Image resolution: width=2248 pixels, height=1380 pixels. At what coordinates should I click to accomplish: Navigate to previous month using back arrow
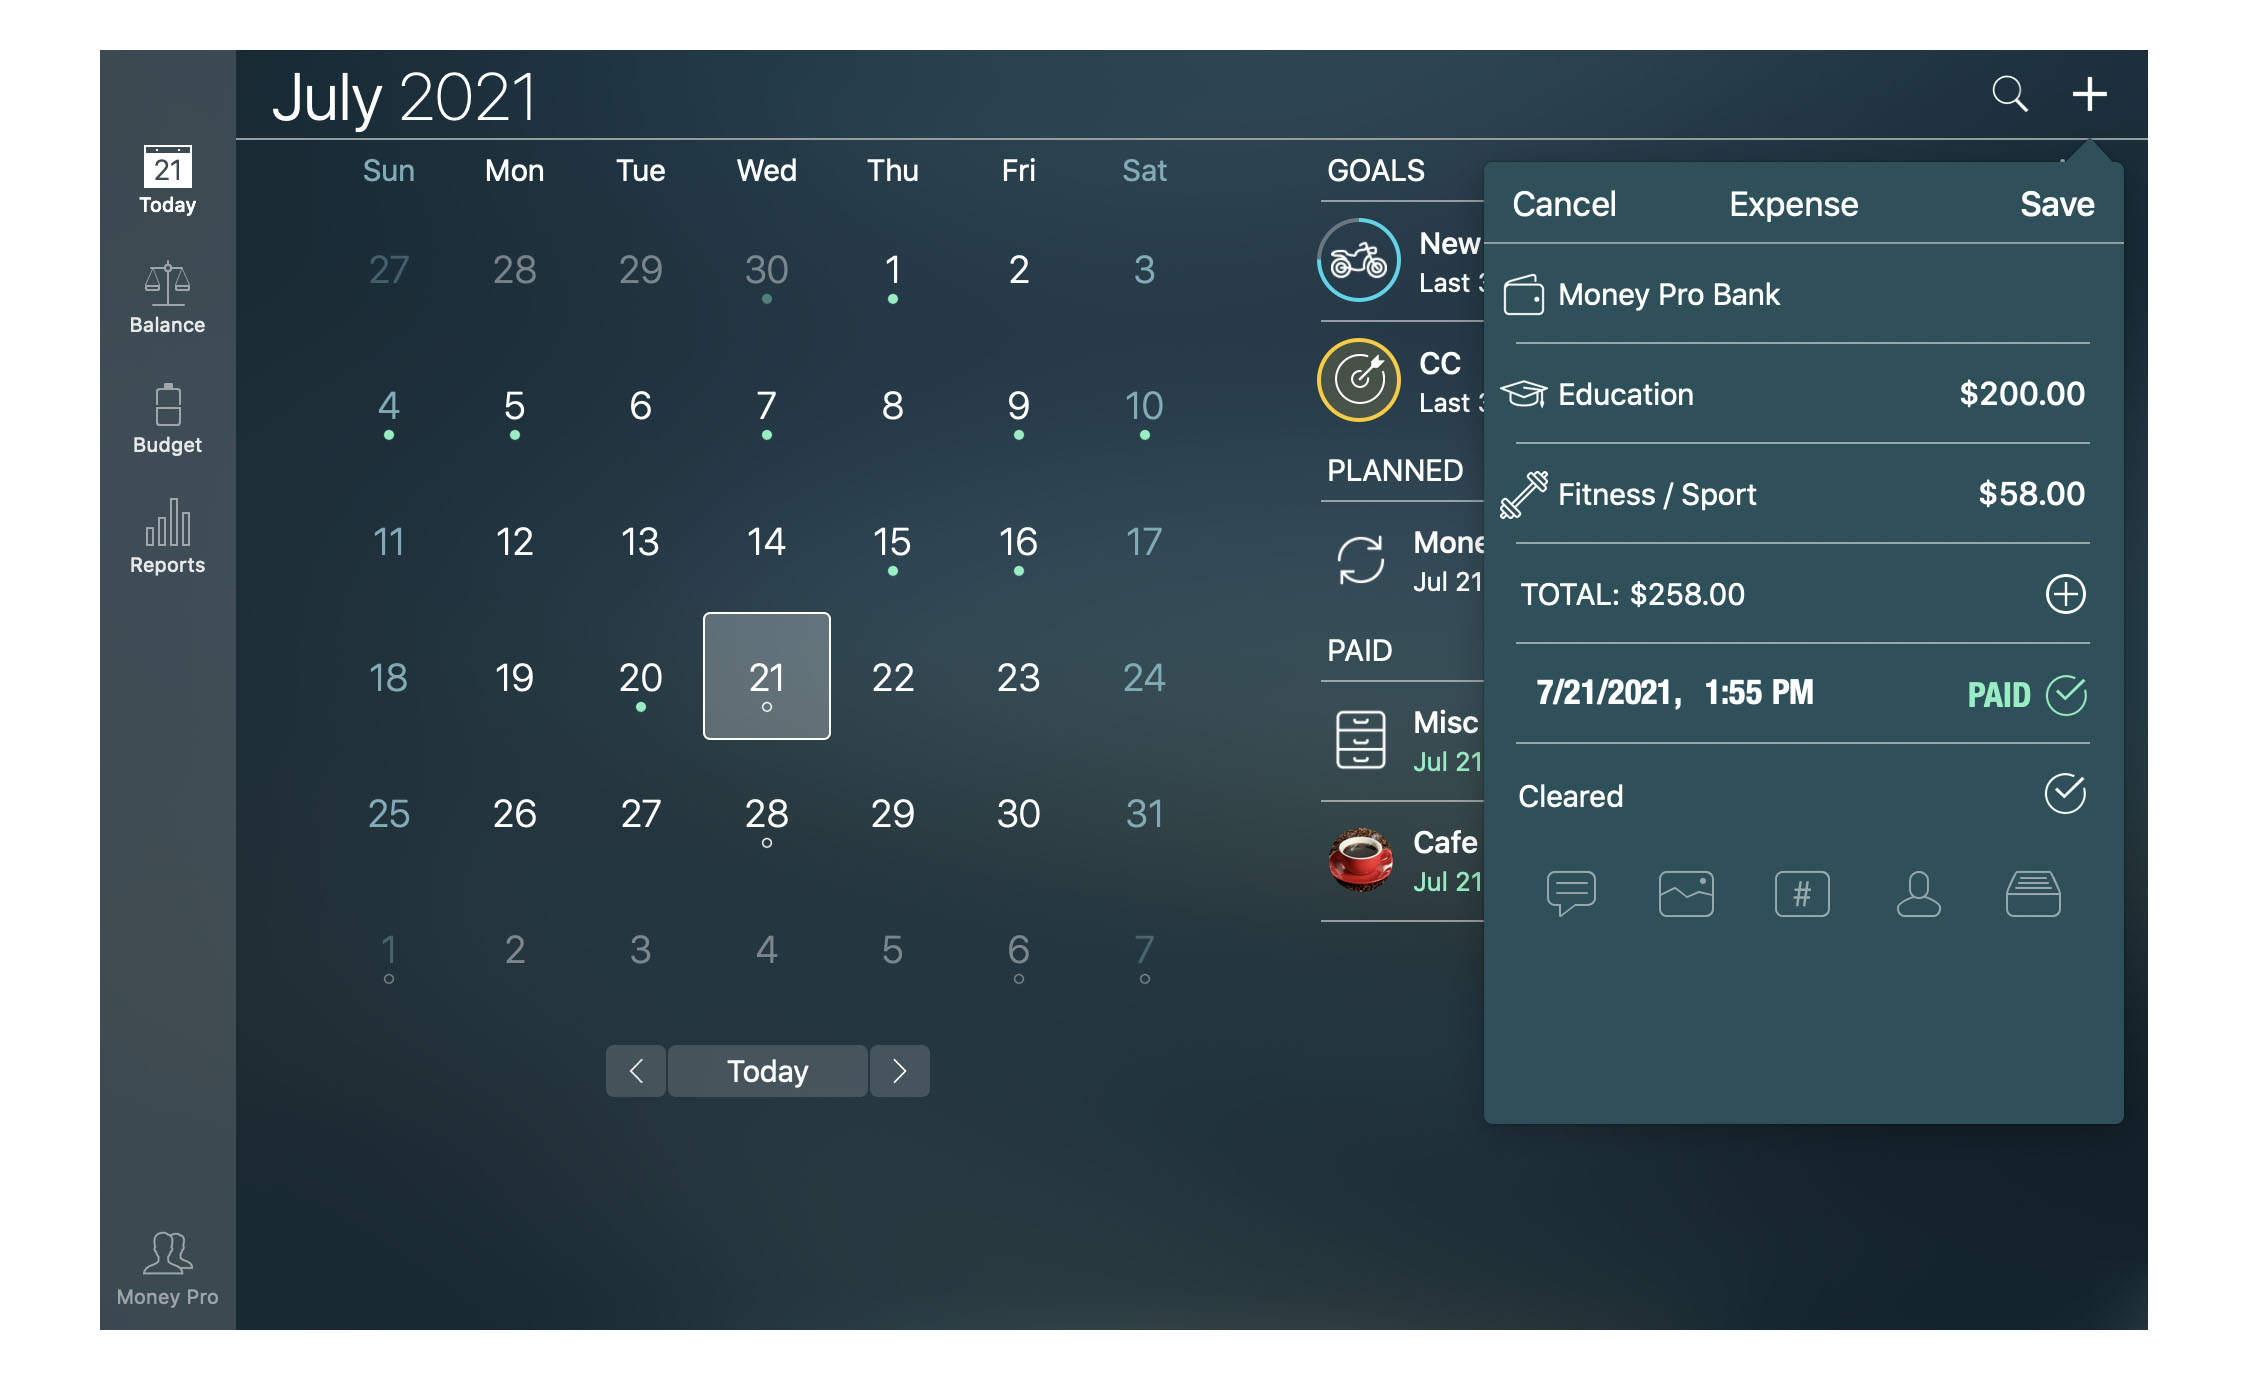pyautogui.click(x=634, y=1070)
